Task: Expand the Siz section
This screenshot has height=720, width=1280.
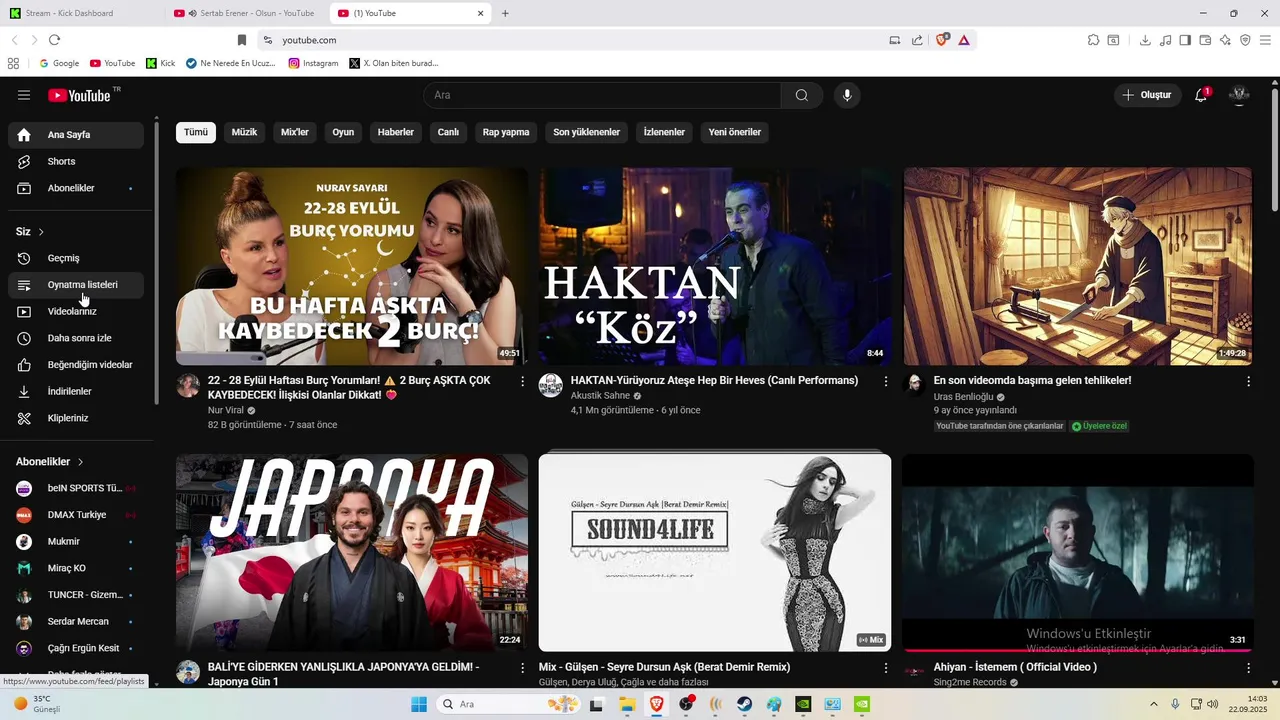Action: [x=31, y=232]
